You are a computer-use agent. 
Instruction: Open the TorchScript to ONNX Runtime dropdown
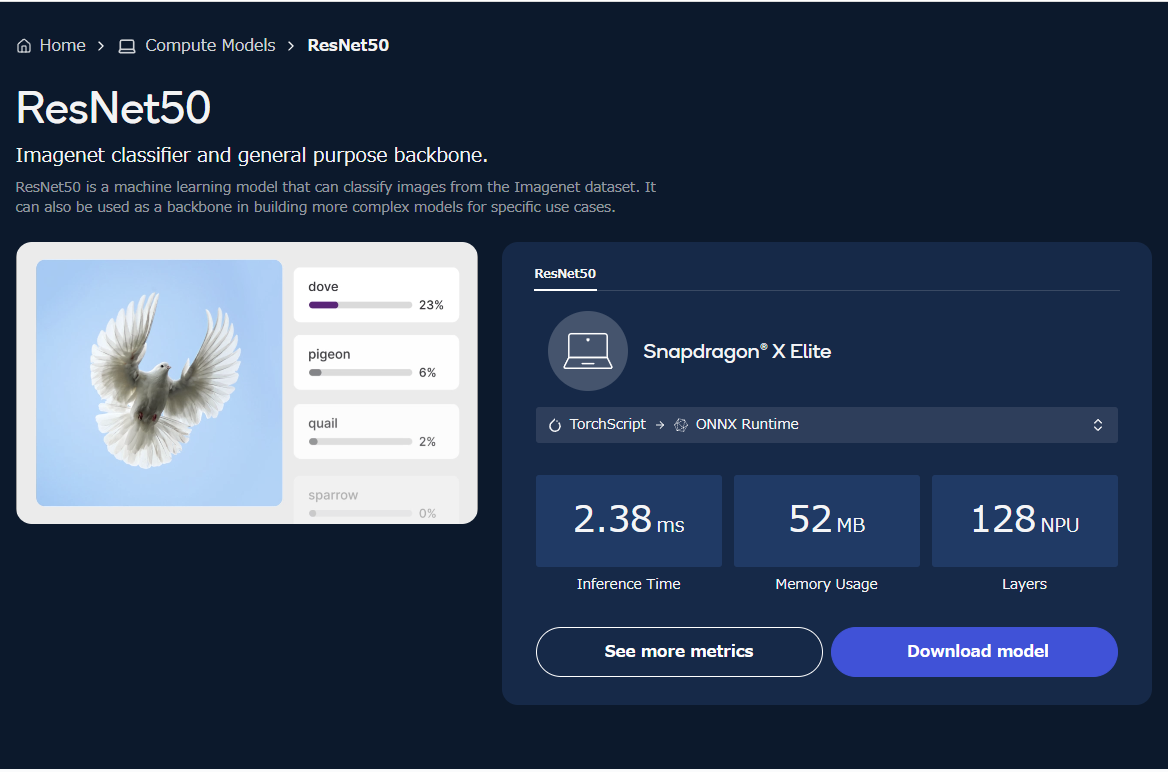(826, 425)
